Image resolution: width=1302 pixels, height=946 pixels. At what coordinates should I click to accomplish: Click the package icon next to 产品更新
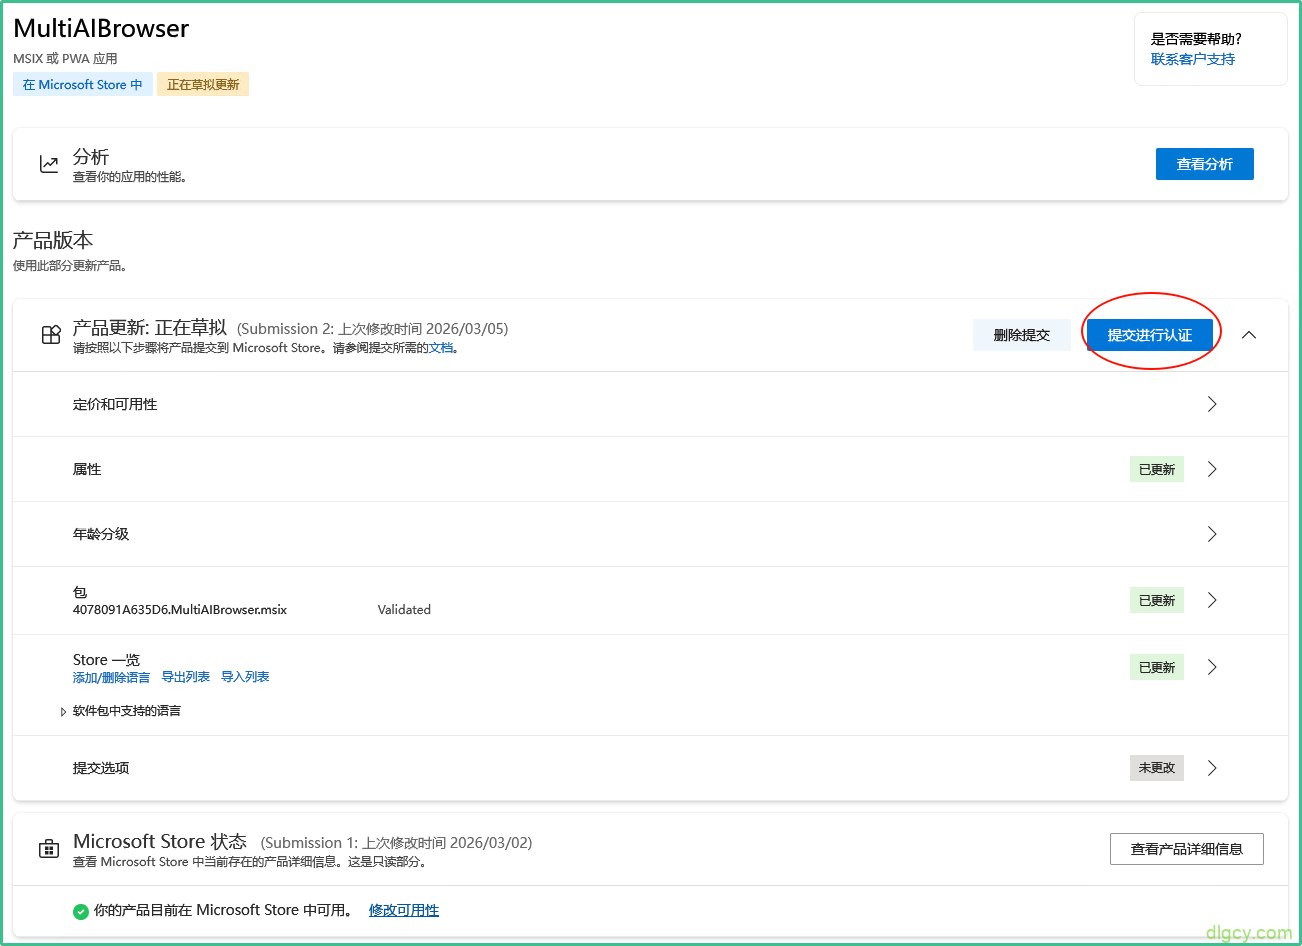pos(50,335)
